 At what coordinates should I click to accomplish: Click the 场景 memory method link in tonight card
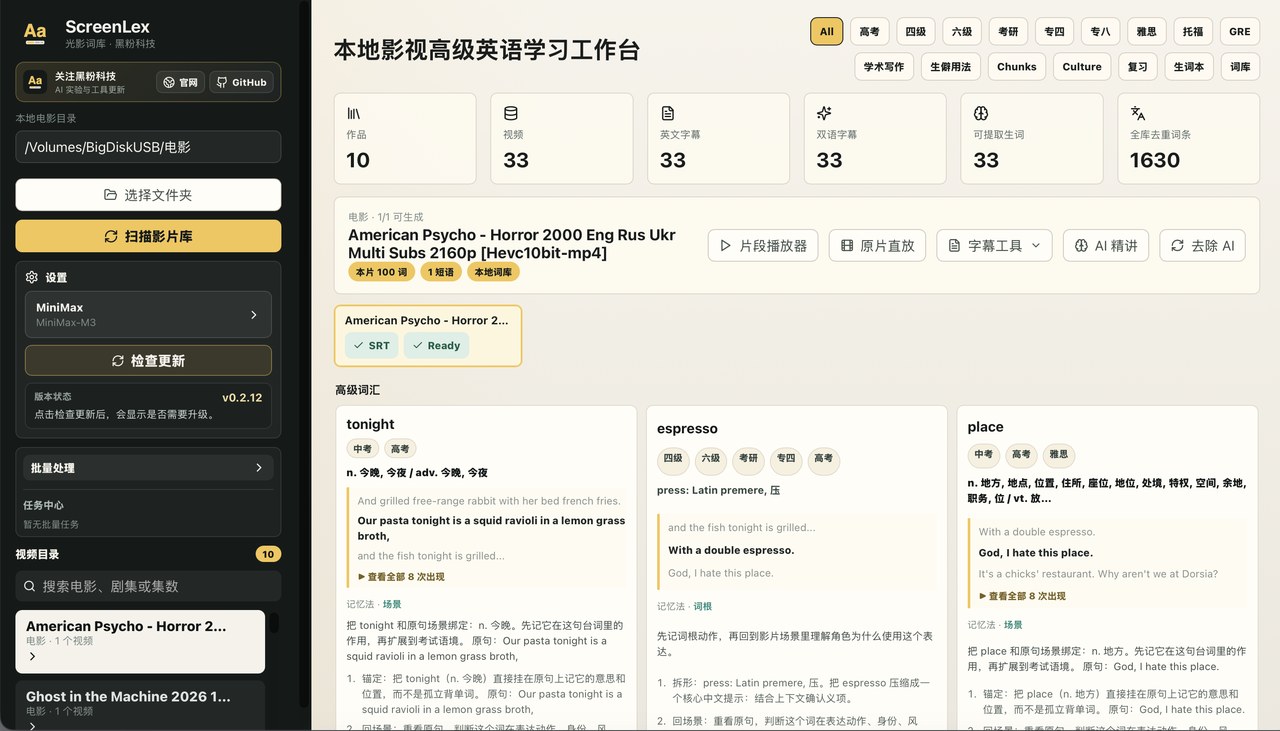point(392,604)
